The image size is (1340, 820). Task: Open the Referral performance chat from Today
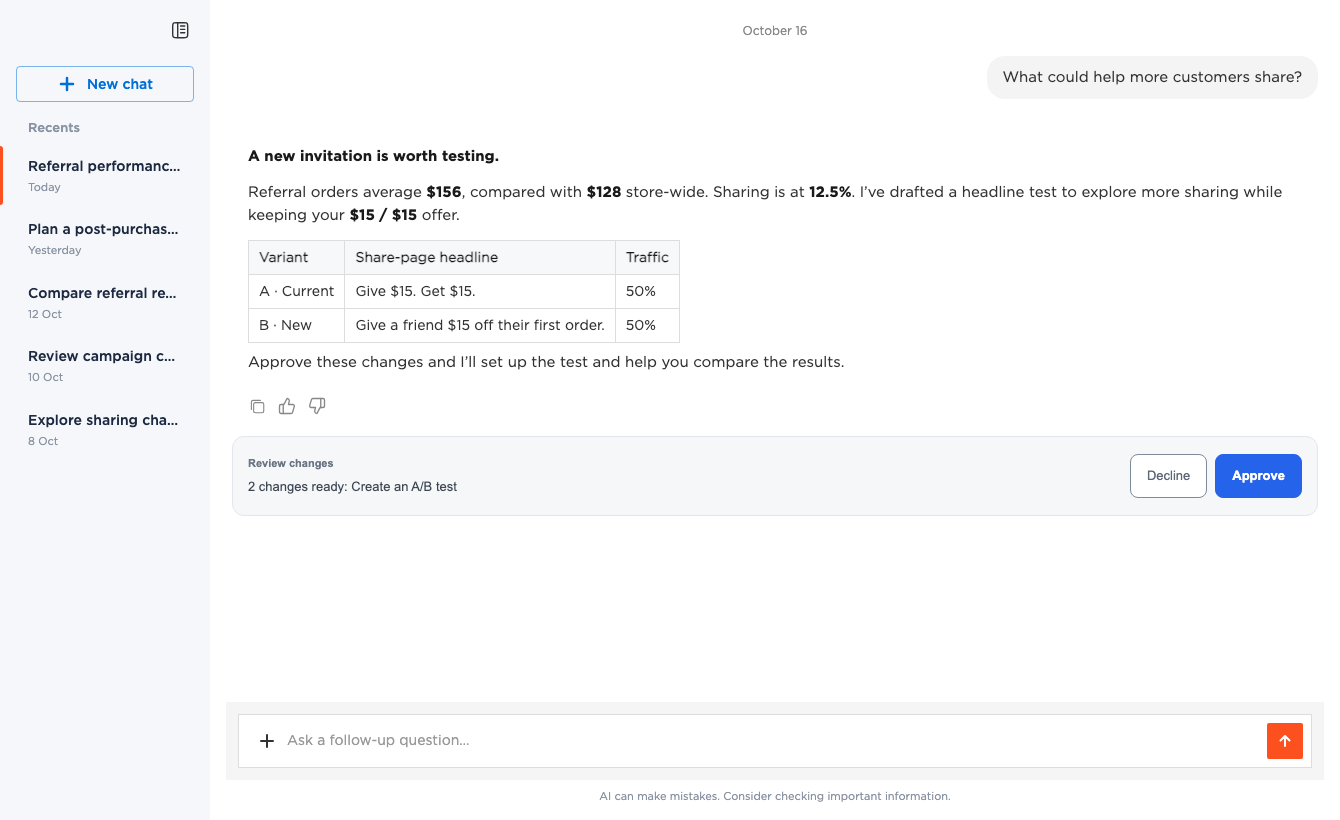[x=105, y=175]
